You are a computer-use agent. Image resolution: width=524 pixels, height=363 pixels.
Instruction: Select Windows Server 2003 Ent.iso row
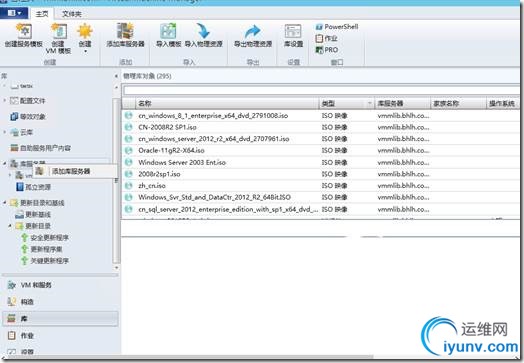(x=320, y=162)
